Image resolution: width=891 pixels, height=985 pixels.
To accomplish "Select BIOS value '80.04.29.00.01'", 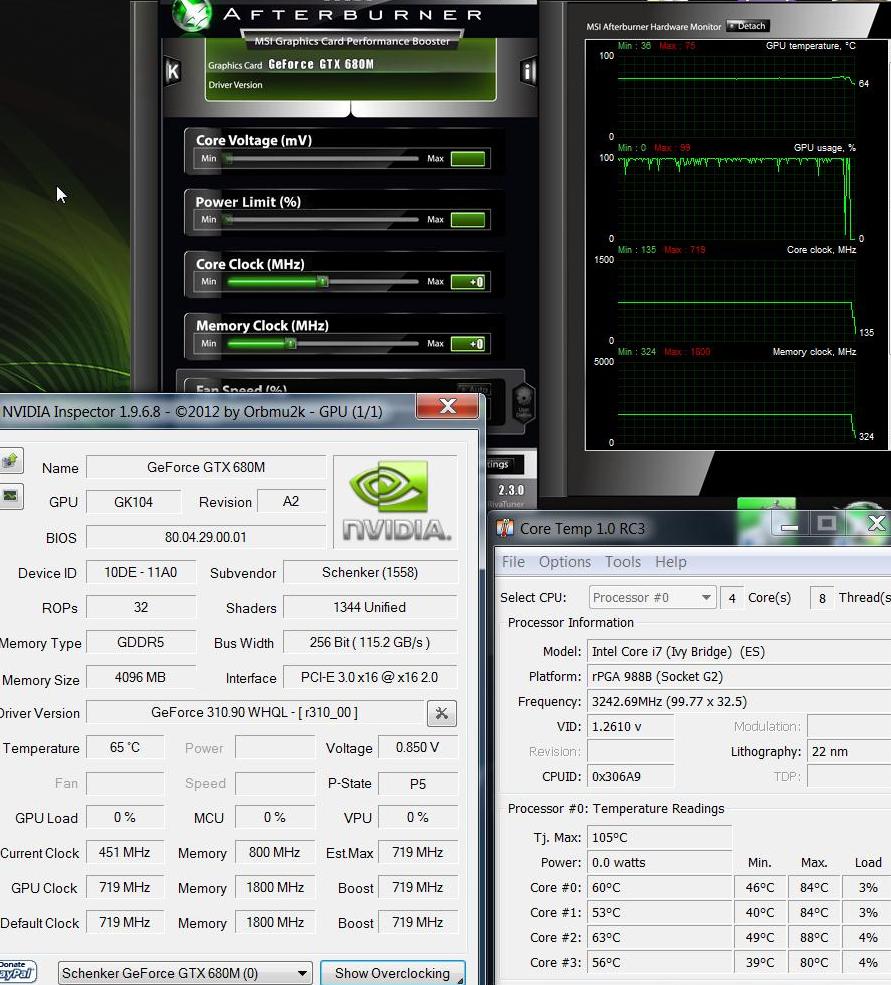I will (206, 537).
